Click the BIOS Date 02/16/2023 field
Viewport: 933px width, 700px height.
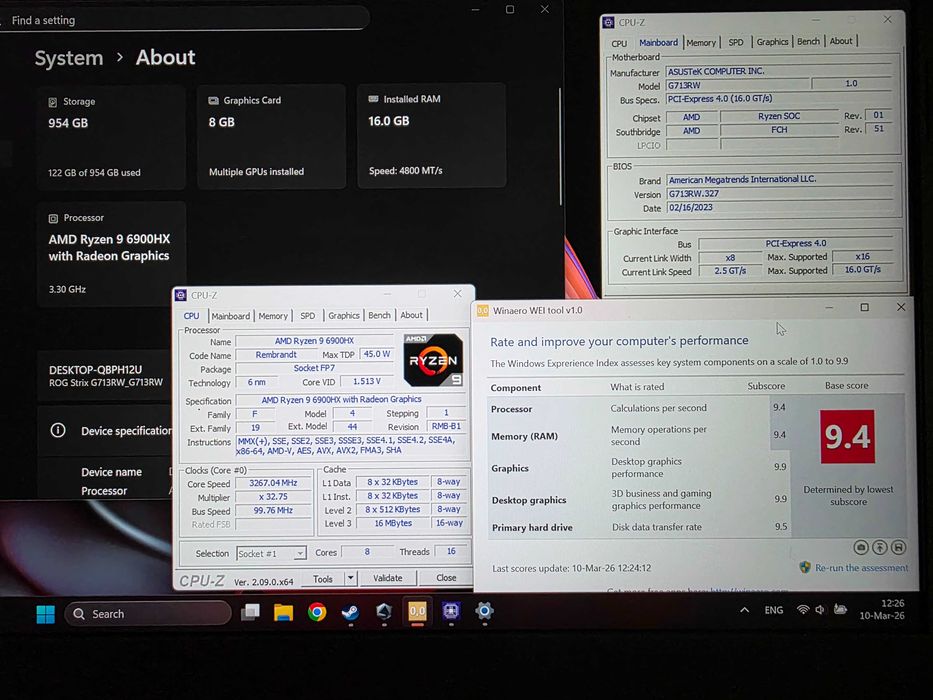pos(779,207)
